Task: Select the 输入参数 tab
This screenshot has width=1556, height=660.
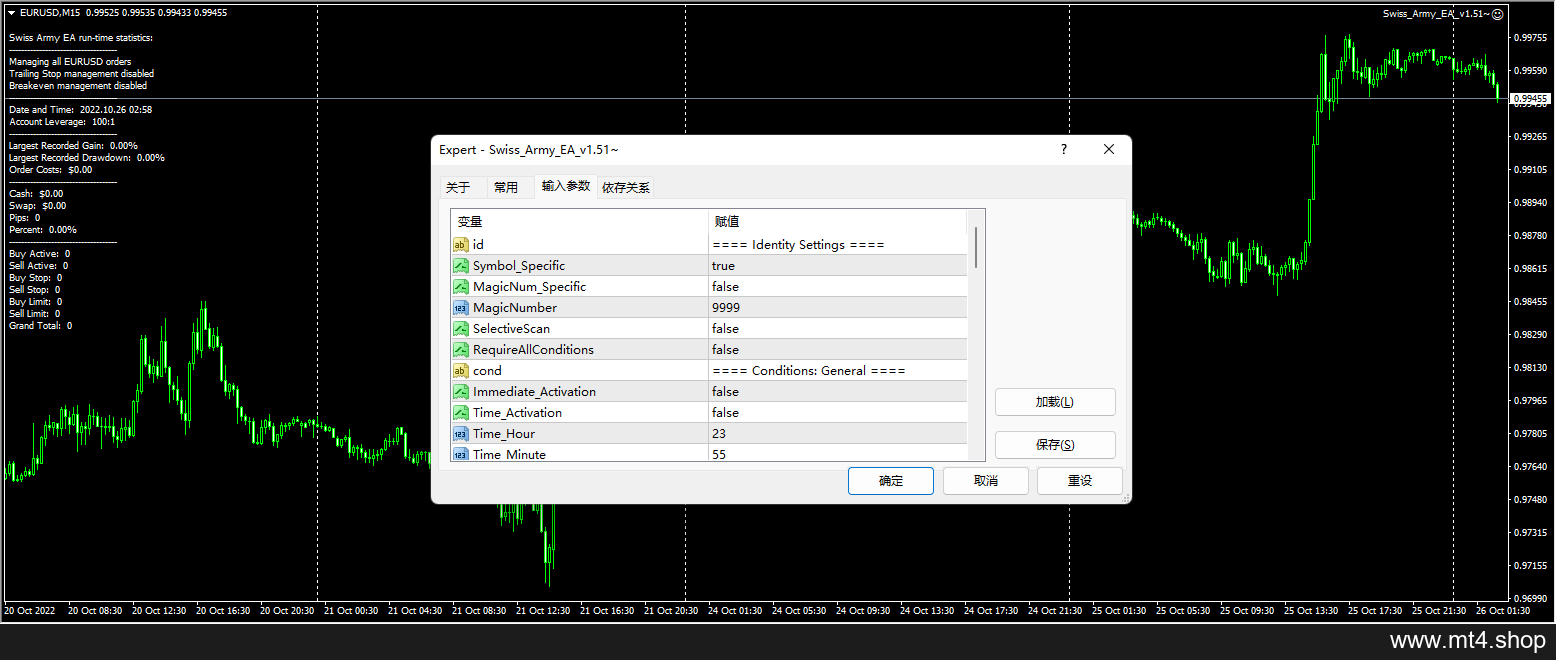Action: pyautogui.click(x=566, y=186)
